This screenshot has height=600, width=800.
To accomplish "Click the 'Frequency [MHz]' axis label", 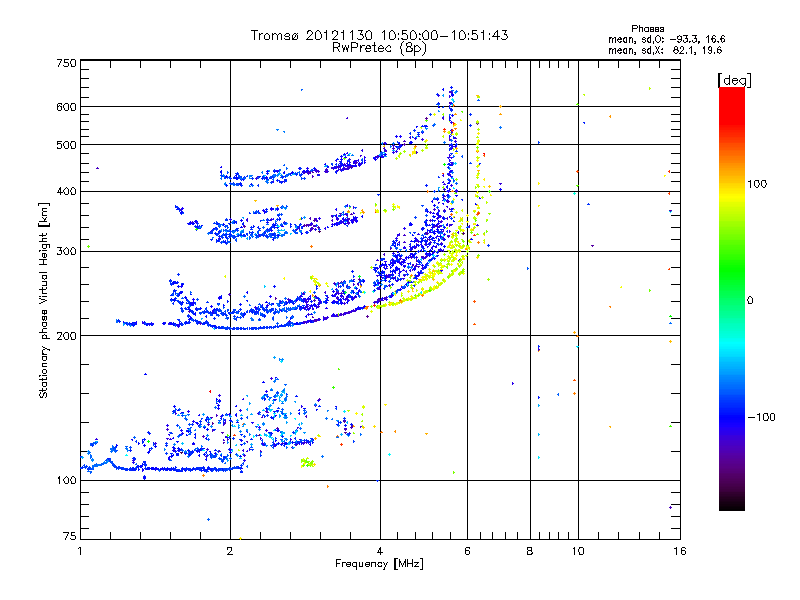I will click(x=379, y=564).
